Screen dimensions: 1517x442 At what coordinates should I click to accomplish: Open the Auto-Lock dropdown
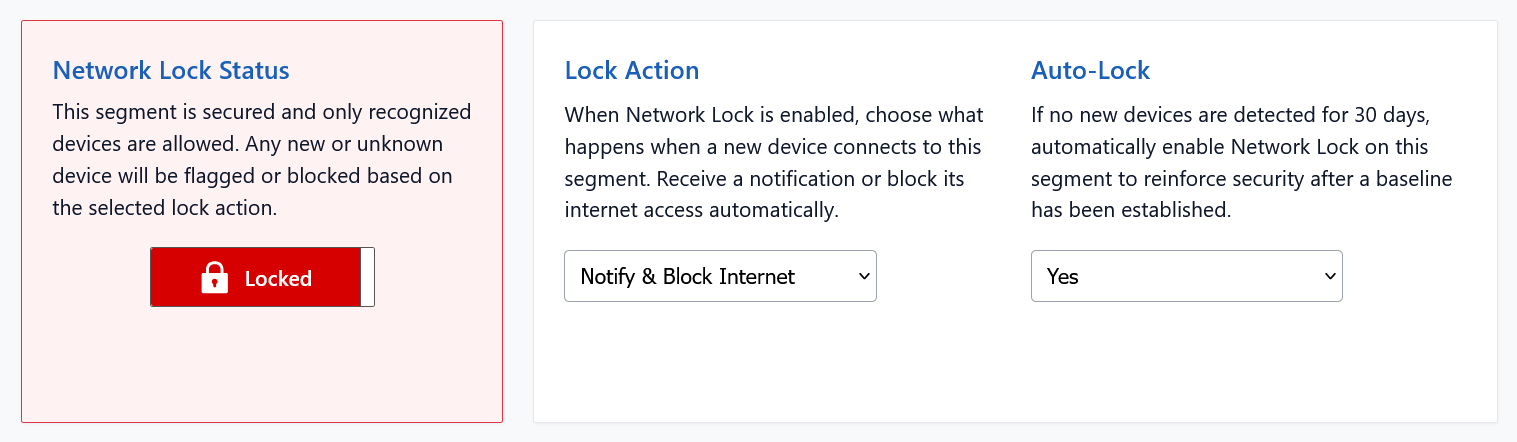tap(1186, 276)
